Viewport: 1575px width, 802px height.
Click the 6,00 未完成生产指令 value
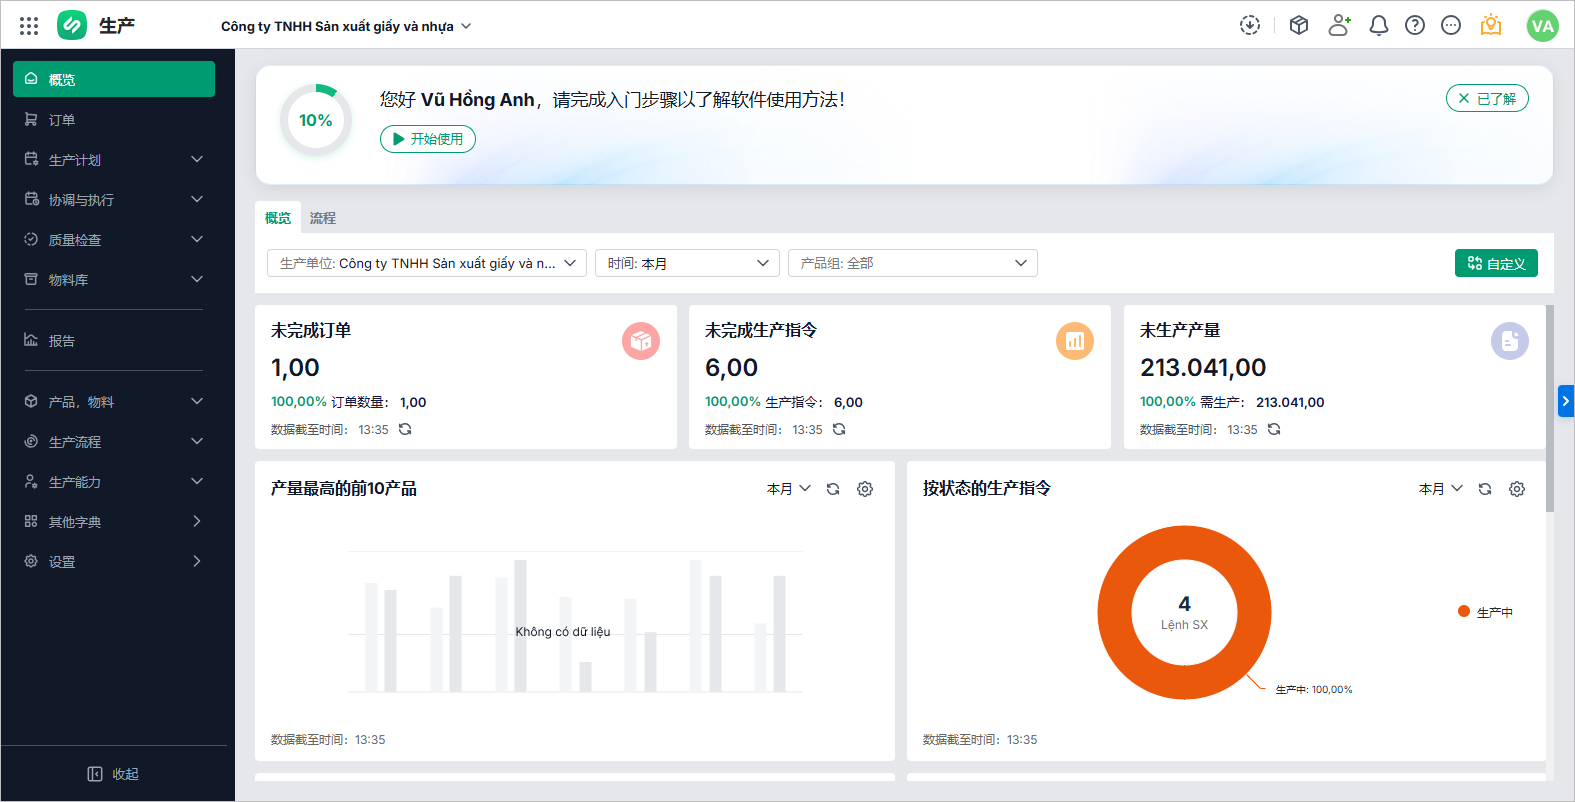point(731,368)
